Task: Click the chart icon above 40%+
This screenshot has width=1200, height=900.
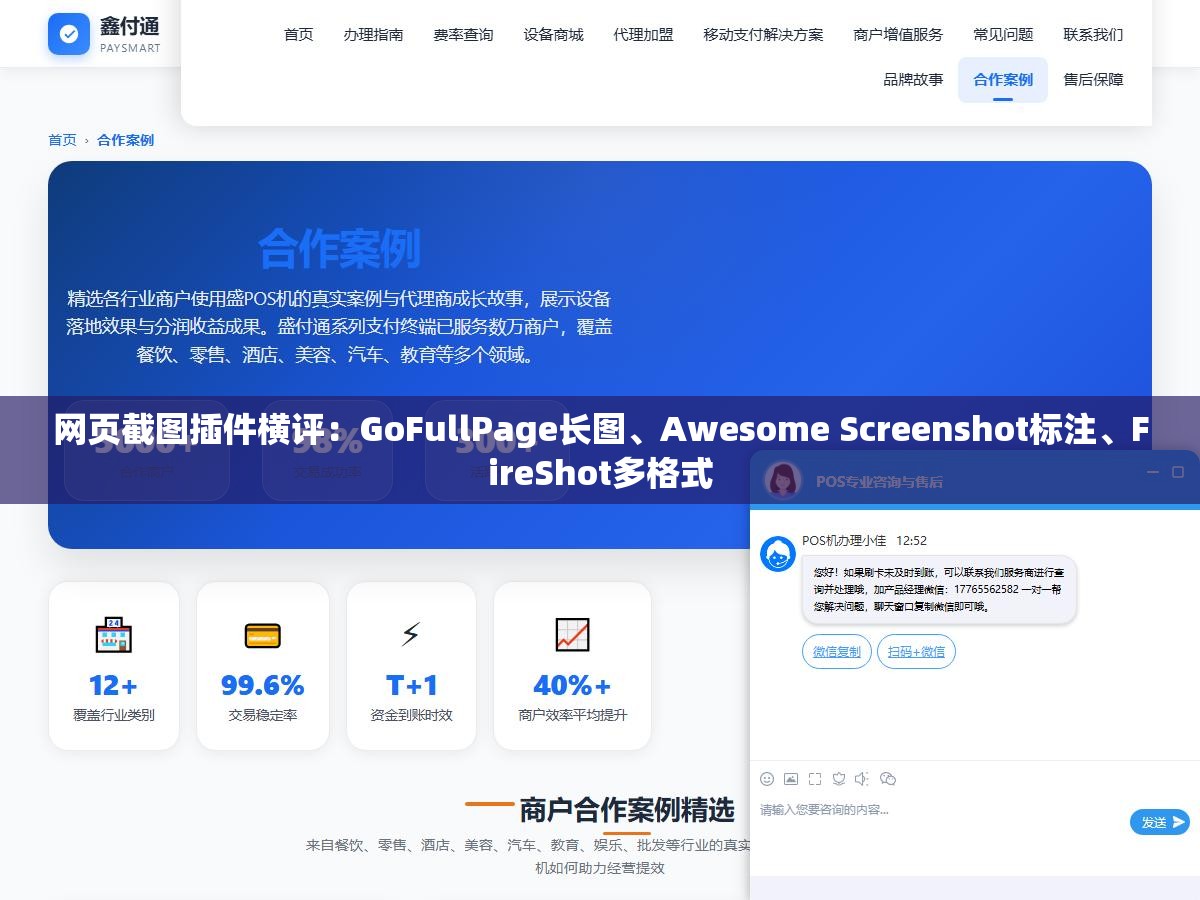Action: point(573,635)
